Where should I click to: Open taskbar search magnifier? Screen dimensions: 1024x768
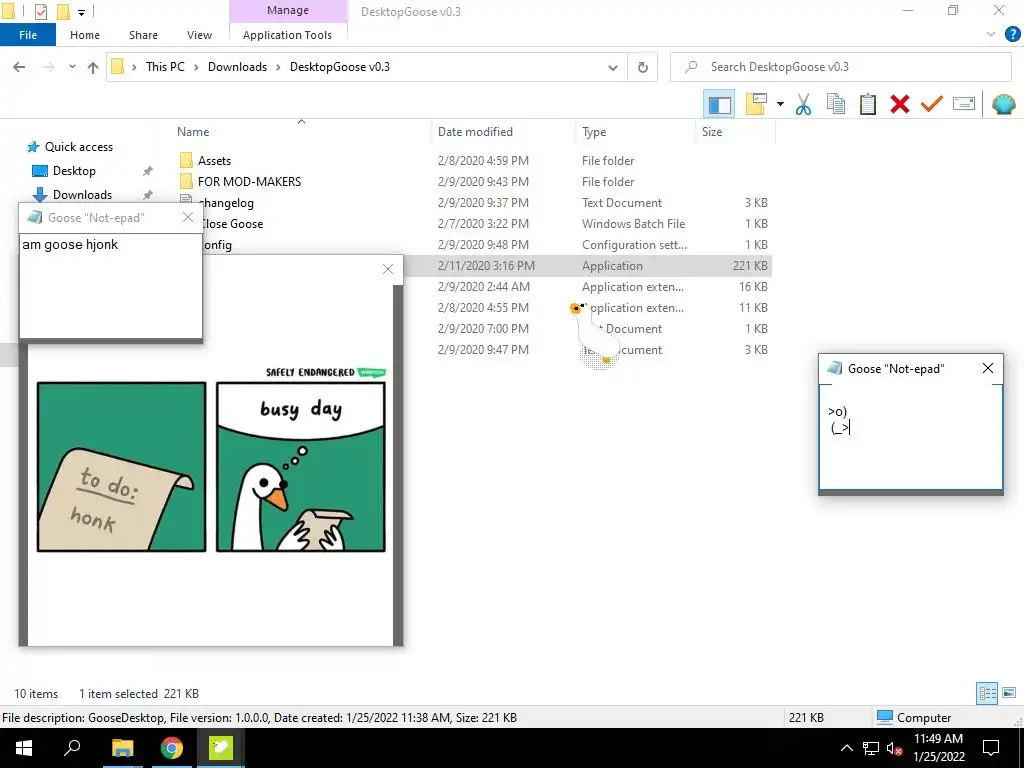pos(72,748)
